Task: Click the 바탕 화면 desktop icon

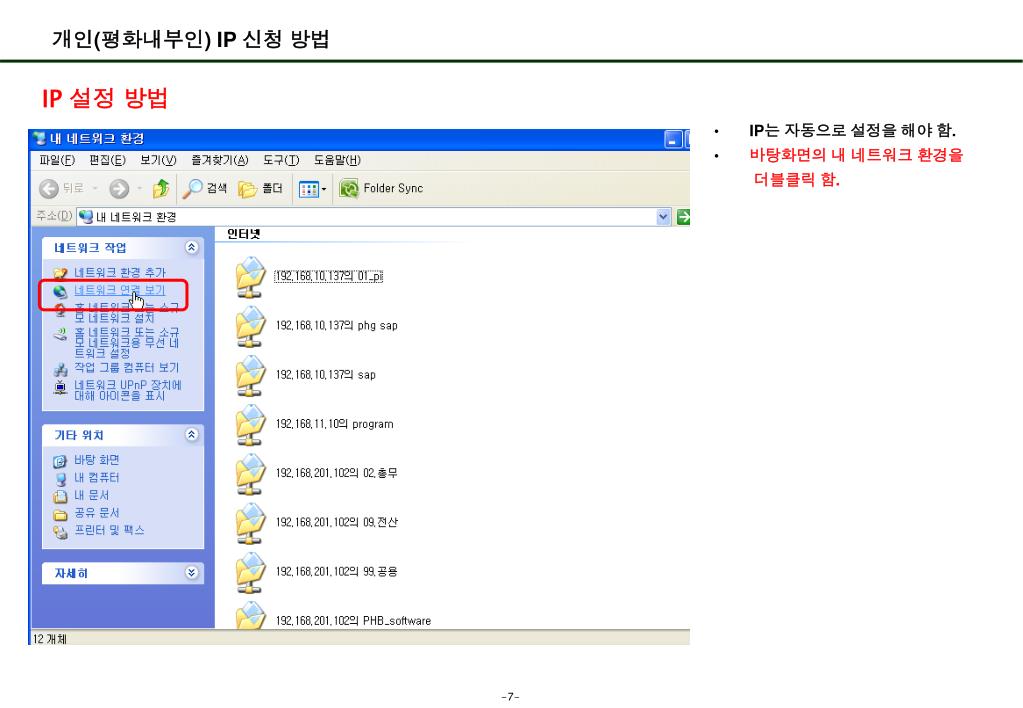Action: tap(60, 461)
